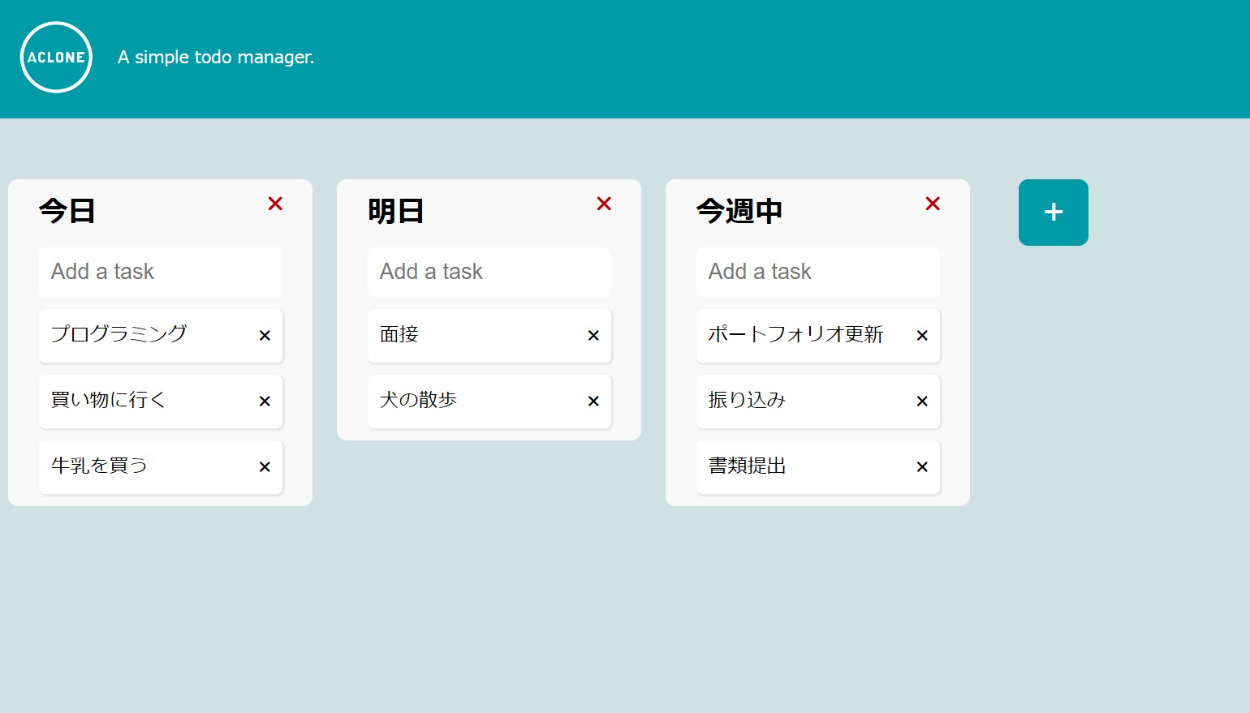Delete the 今日 list with red X
The height and width of the screenshot is (713, 1250).
point(275,204)
